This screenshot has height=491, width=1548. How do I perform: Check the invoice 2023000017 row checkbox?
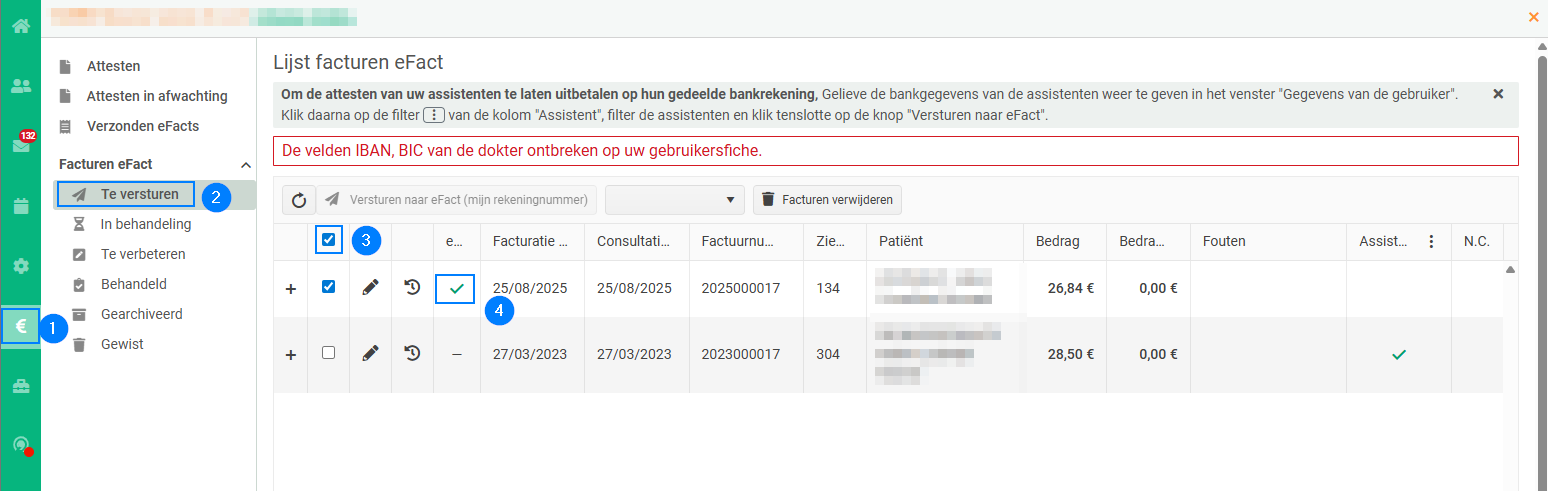(329, 352)
